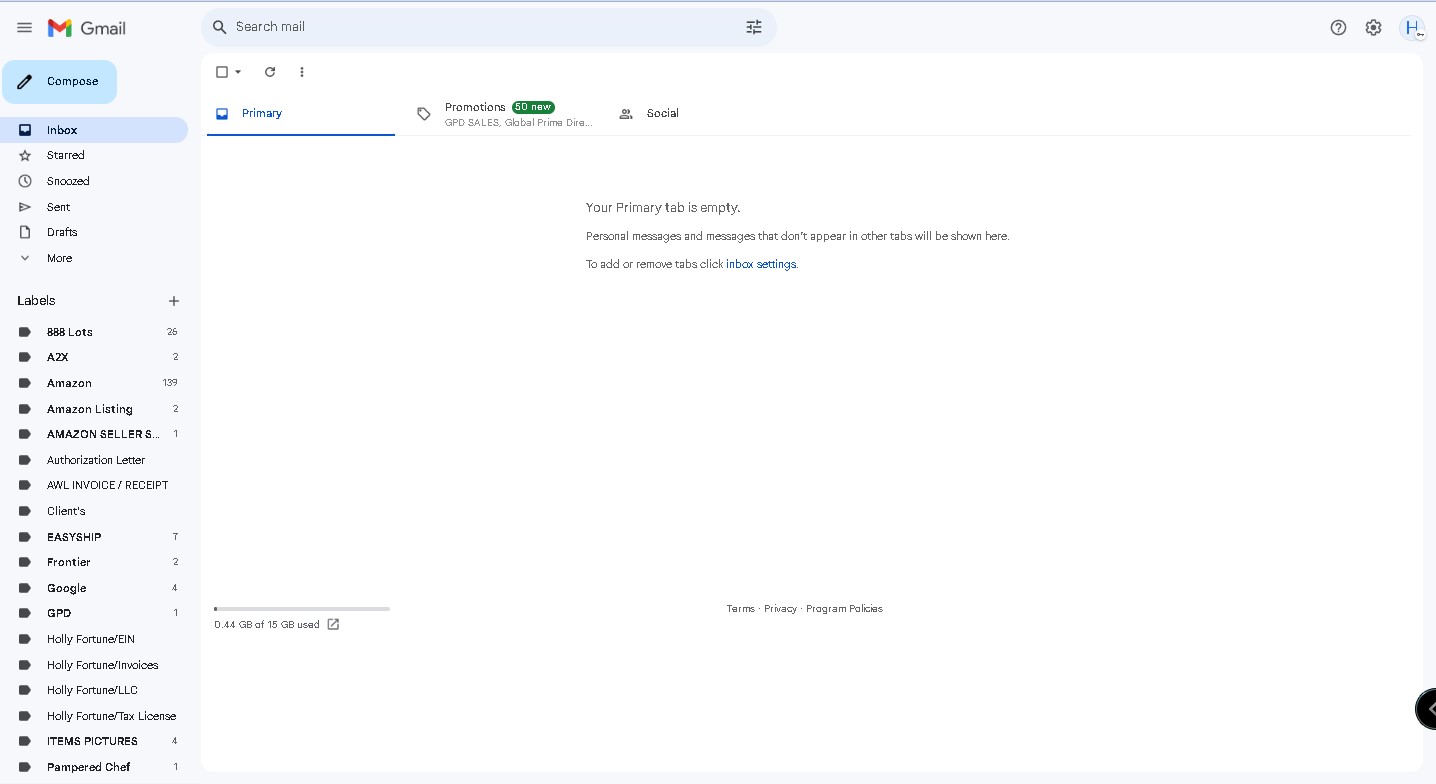Switch to the Promotions tab

pos(503,114)
